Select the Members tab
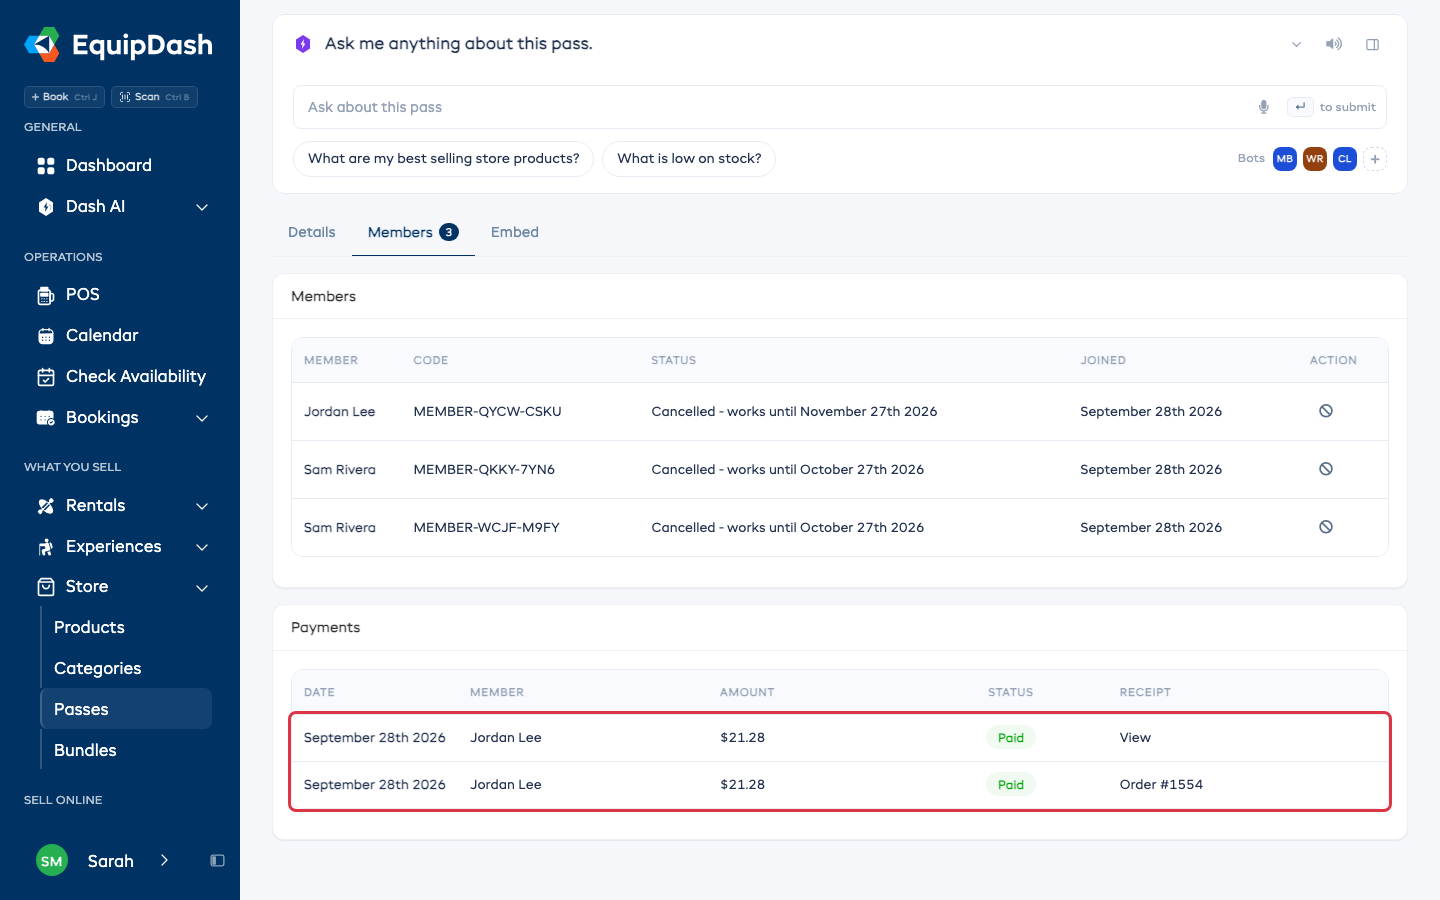The width and height of the screenshot is (1440, 900). click(413, 232)
